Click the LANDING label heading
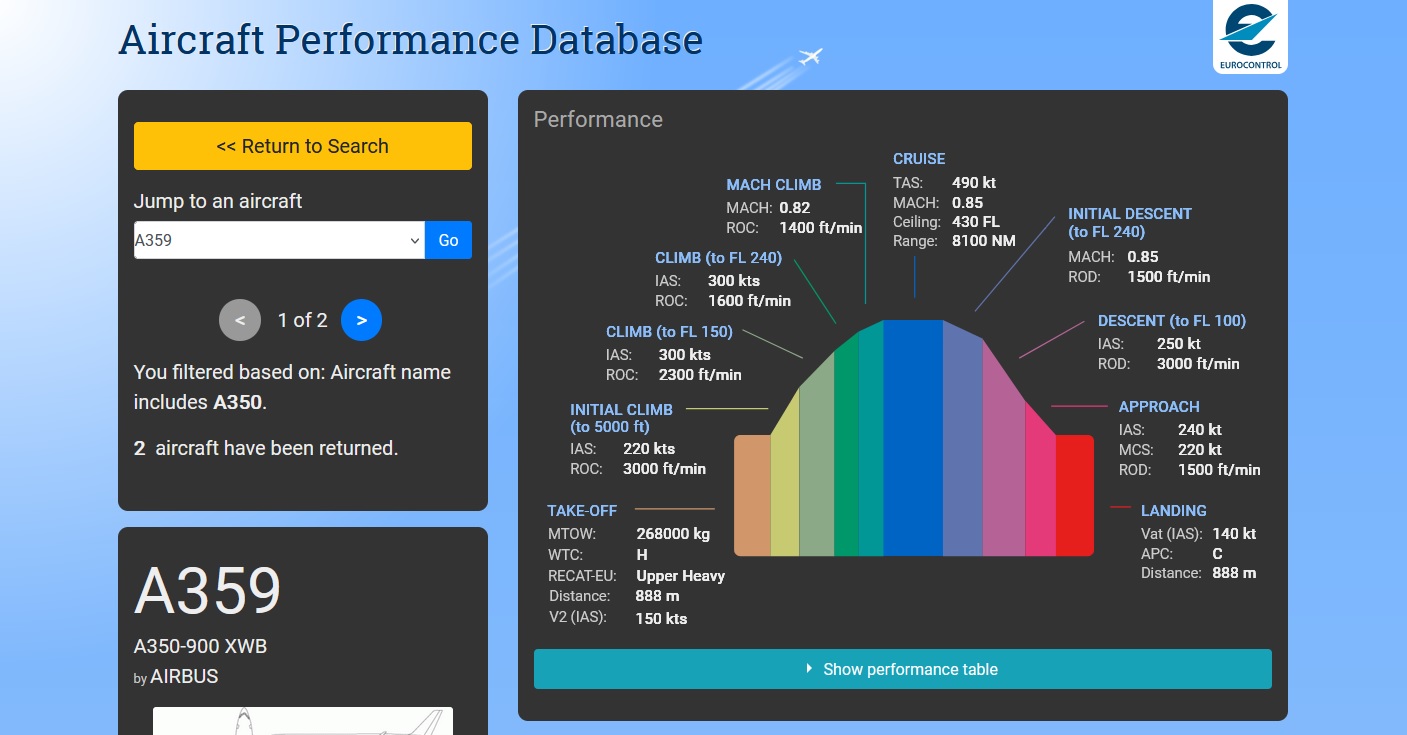Viewport: 1407px width, 735px height. (x=1173, y=510)
